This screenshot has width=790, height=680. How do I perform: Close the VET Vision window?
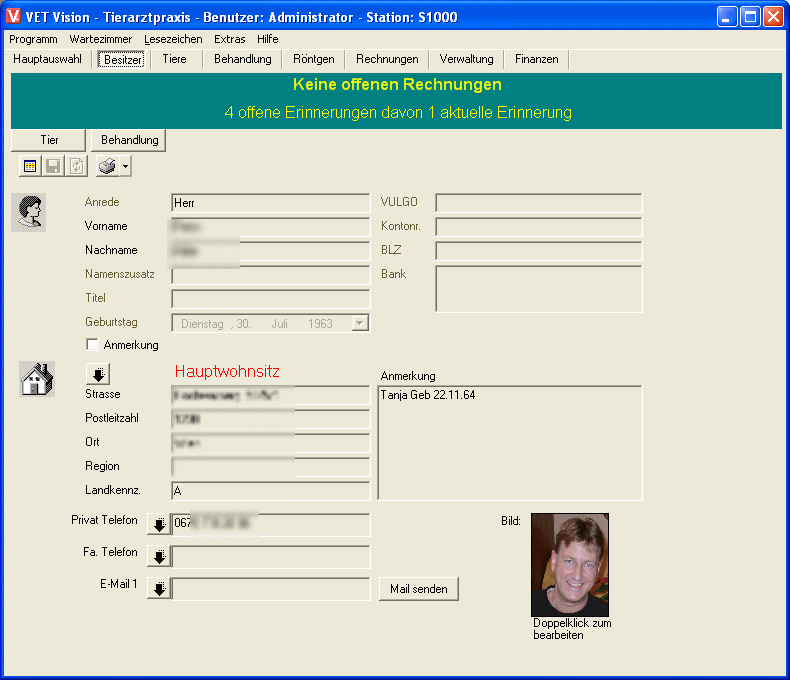tap(773, 17)
